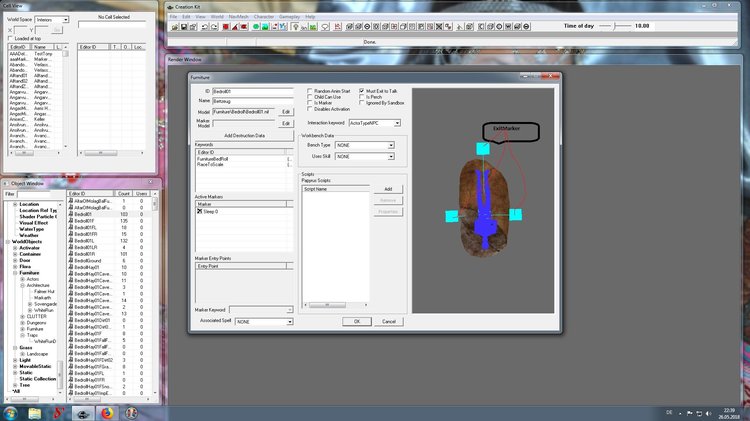Image resolution: width=750 pixels, height=421 pixels.
Task: Click the speech bubble toolbar icon
Action: click(325, 27)
